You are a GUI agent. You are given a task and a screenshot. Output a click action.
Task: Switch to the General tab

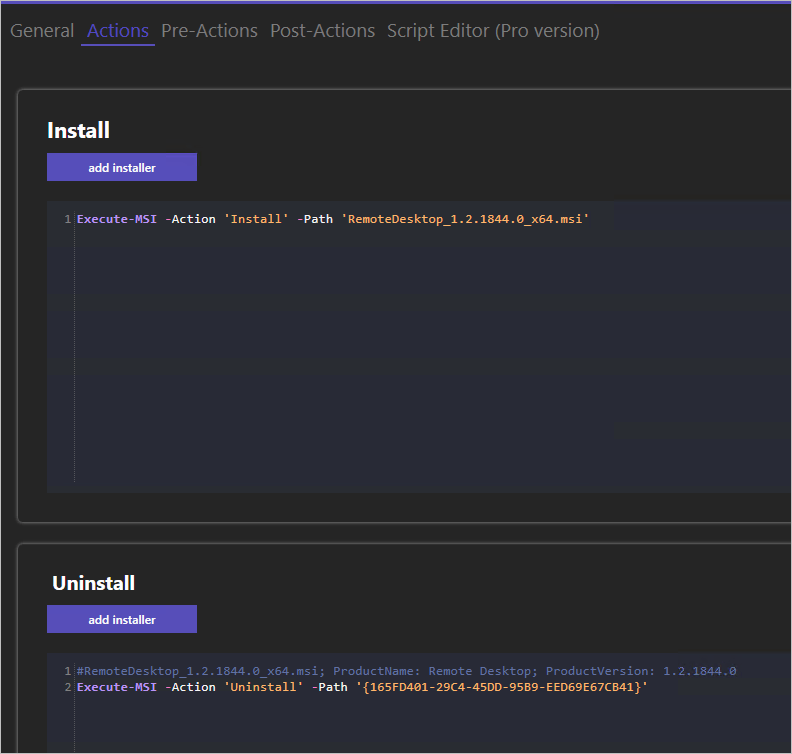(x=42, y=31)
